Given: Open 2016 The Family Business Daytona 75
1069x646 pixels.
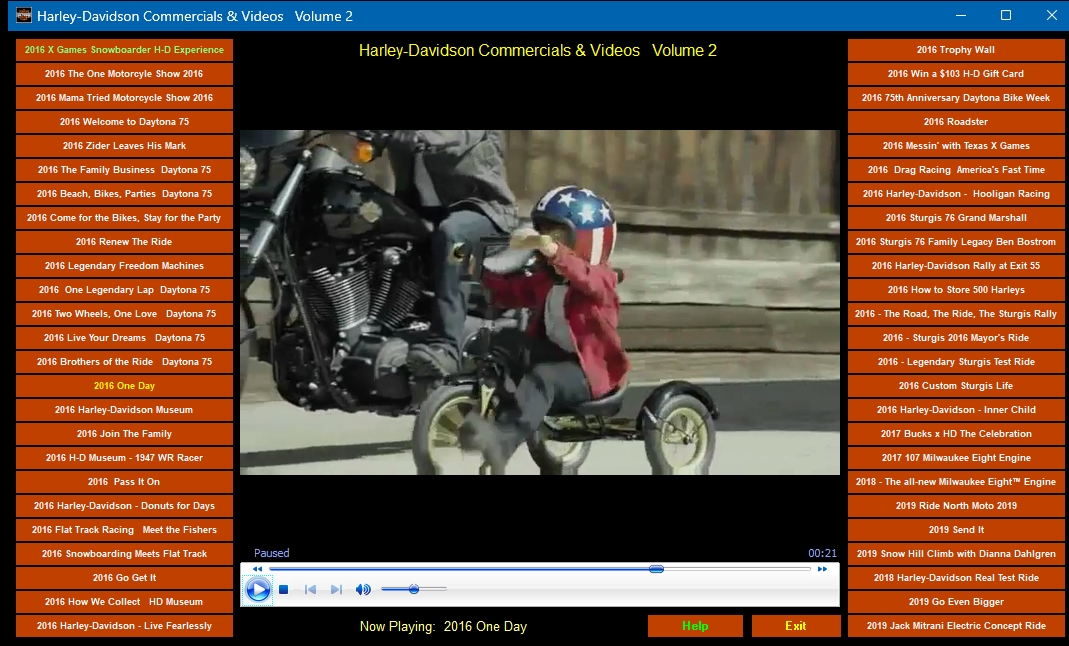Looking at the screenshot, I should click(124, 170).
